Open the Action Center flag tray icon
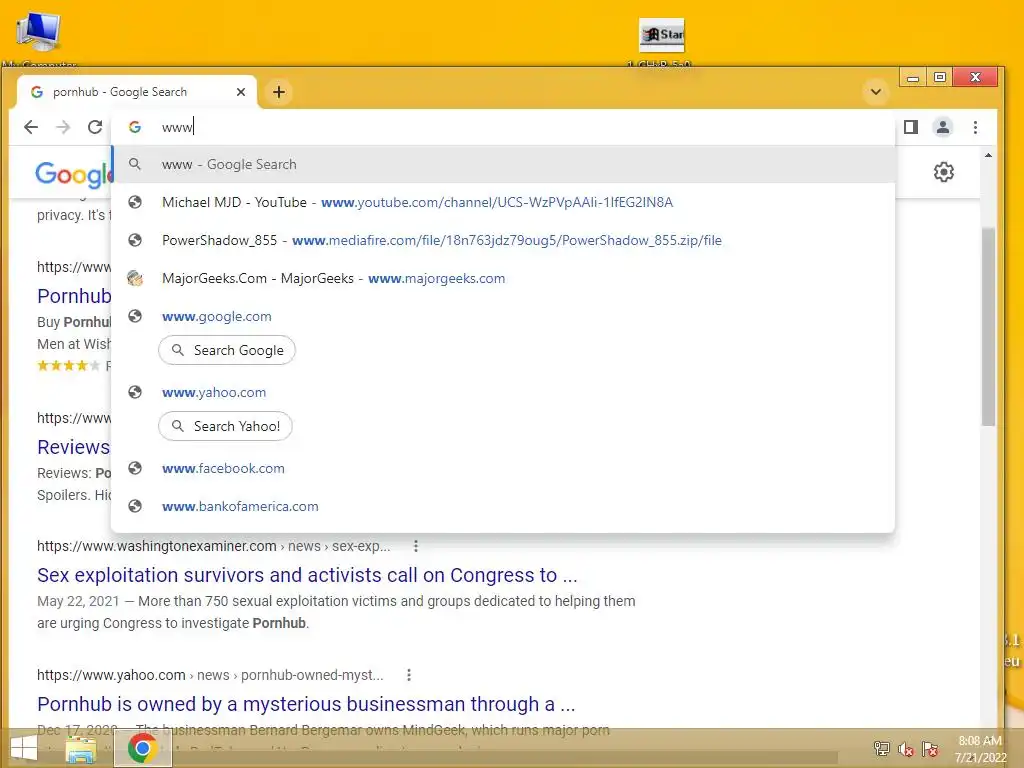 pyautogui.click(x=930, y=749)
